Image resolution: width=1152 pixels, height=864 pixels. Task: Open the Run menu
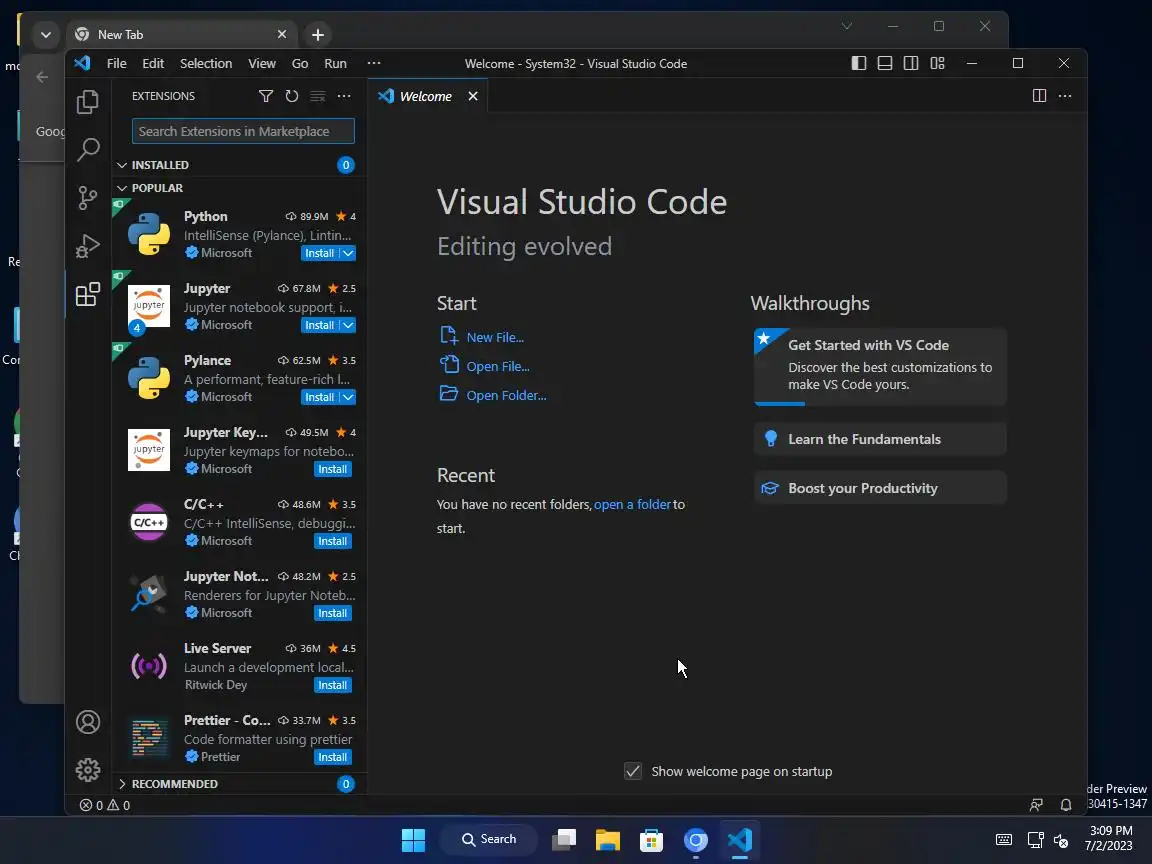335,63
